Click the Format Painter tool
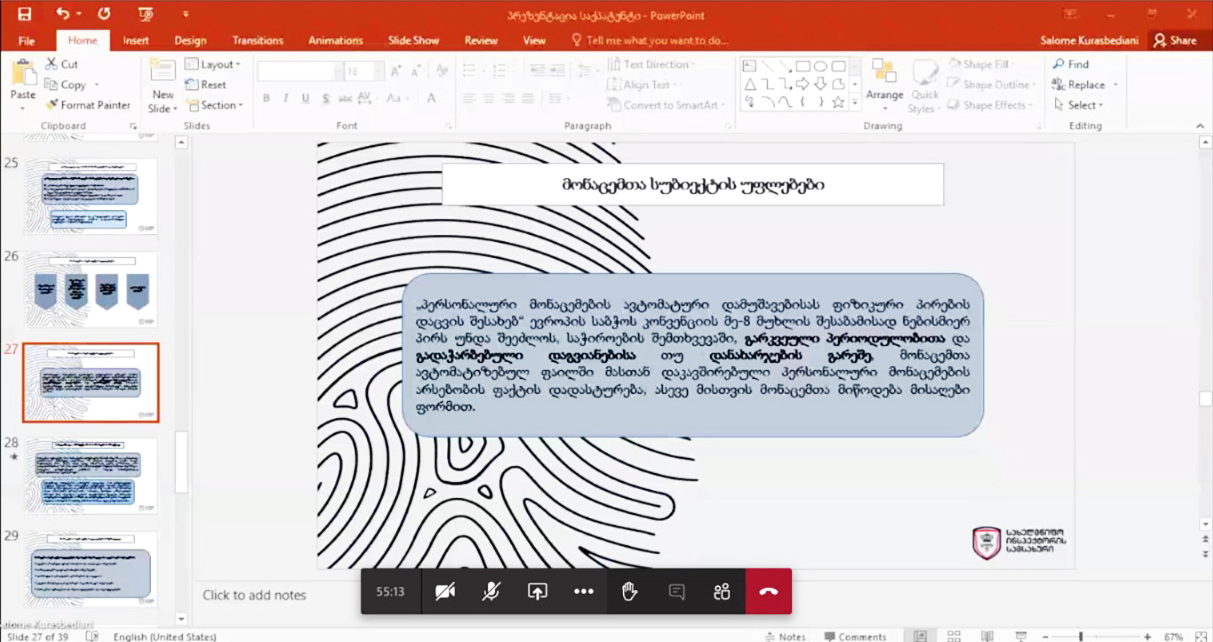Screen dimensions: 1213x642 (88, 105)
